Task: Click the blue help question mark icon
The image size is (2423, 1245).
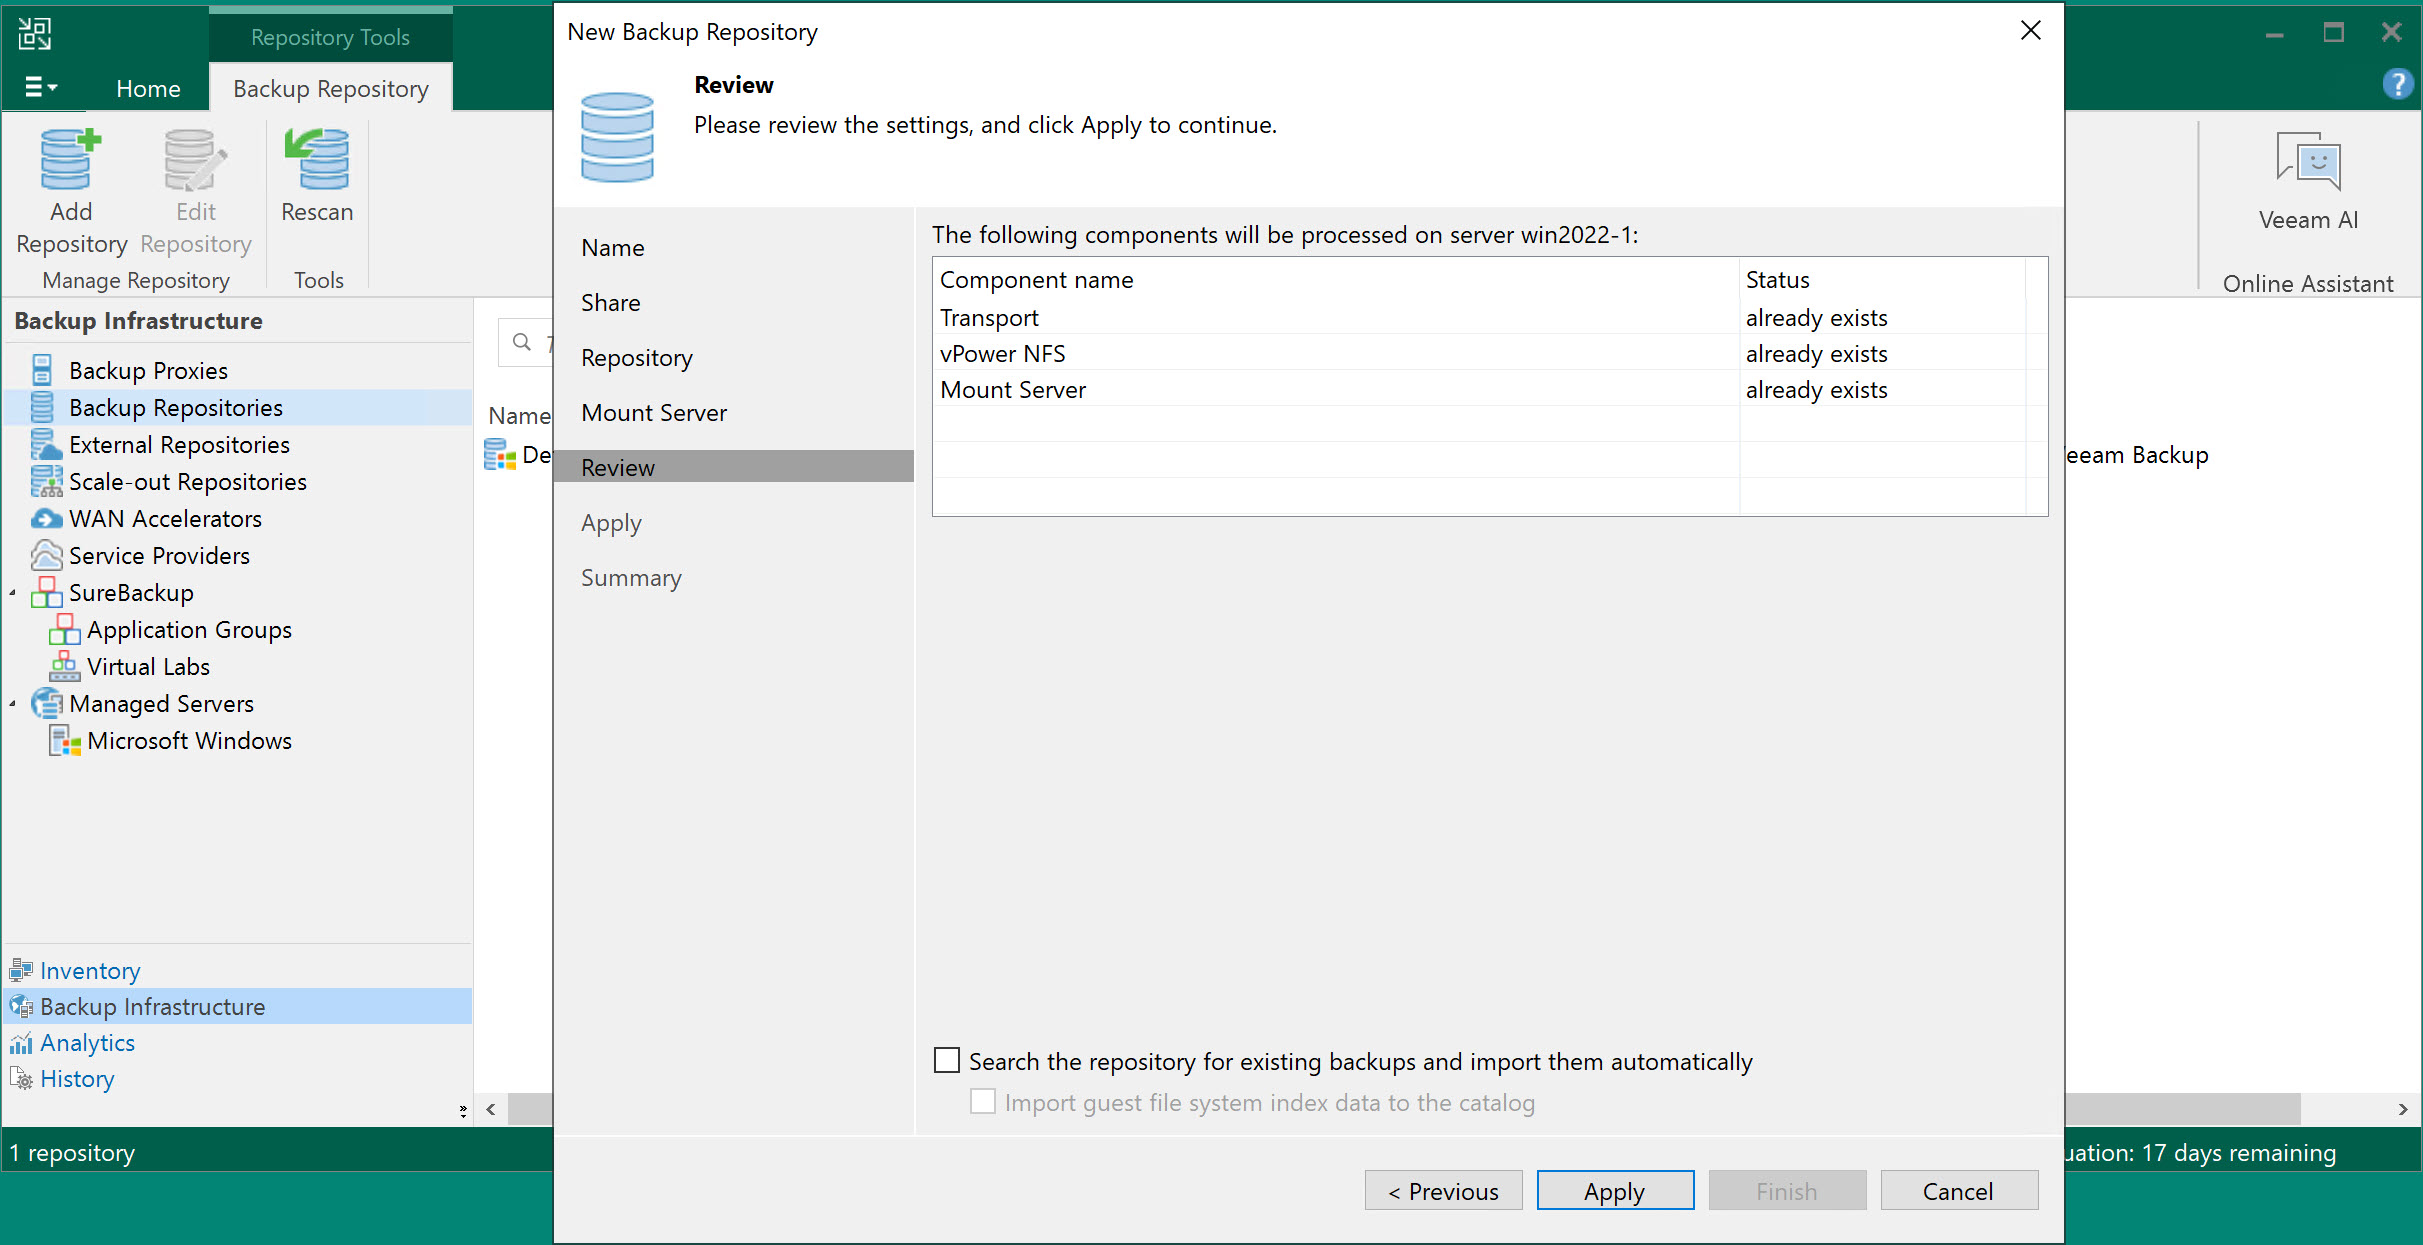Action: pos(2398,84)
